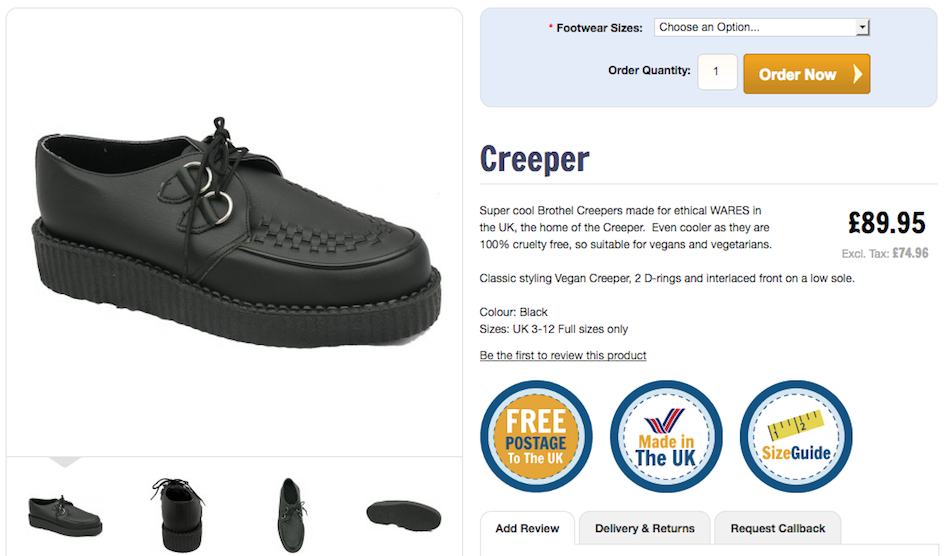
Task: Click the dropdown arrow beside Choose an Option
Action: tap(862, 27)
